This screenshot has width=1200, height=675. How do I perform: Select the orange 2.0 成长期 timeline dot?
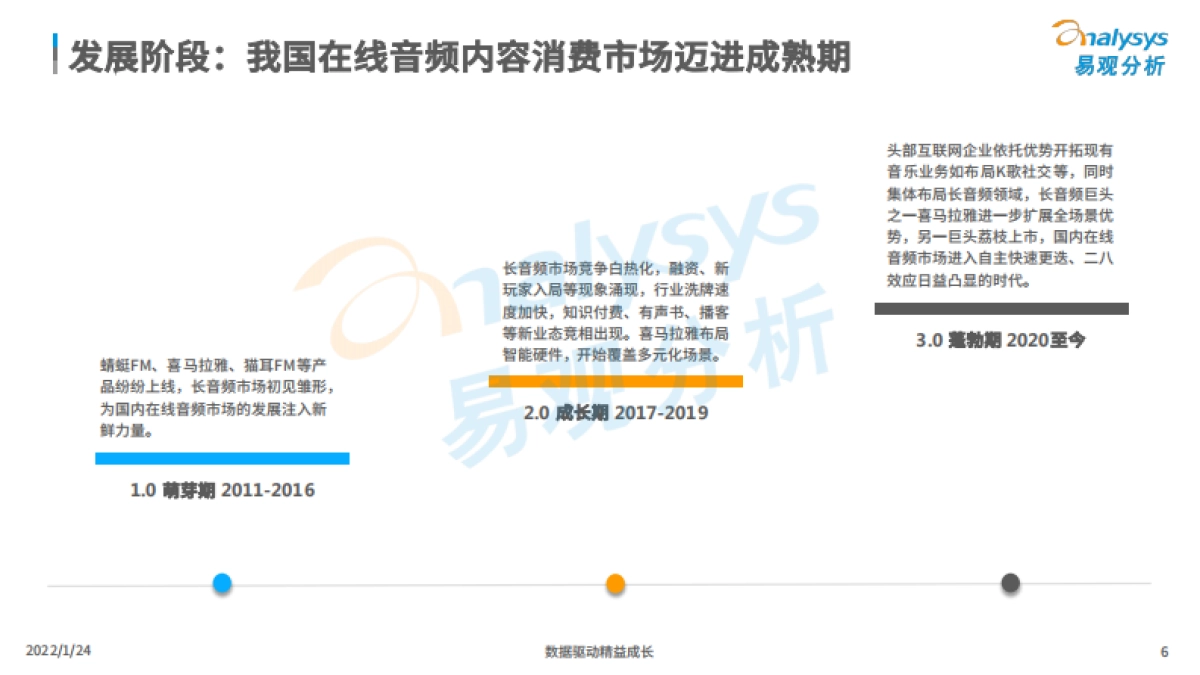[617, 582]
